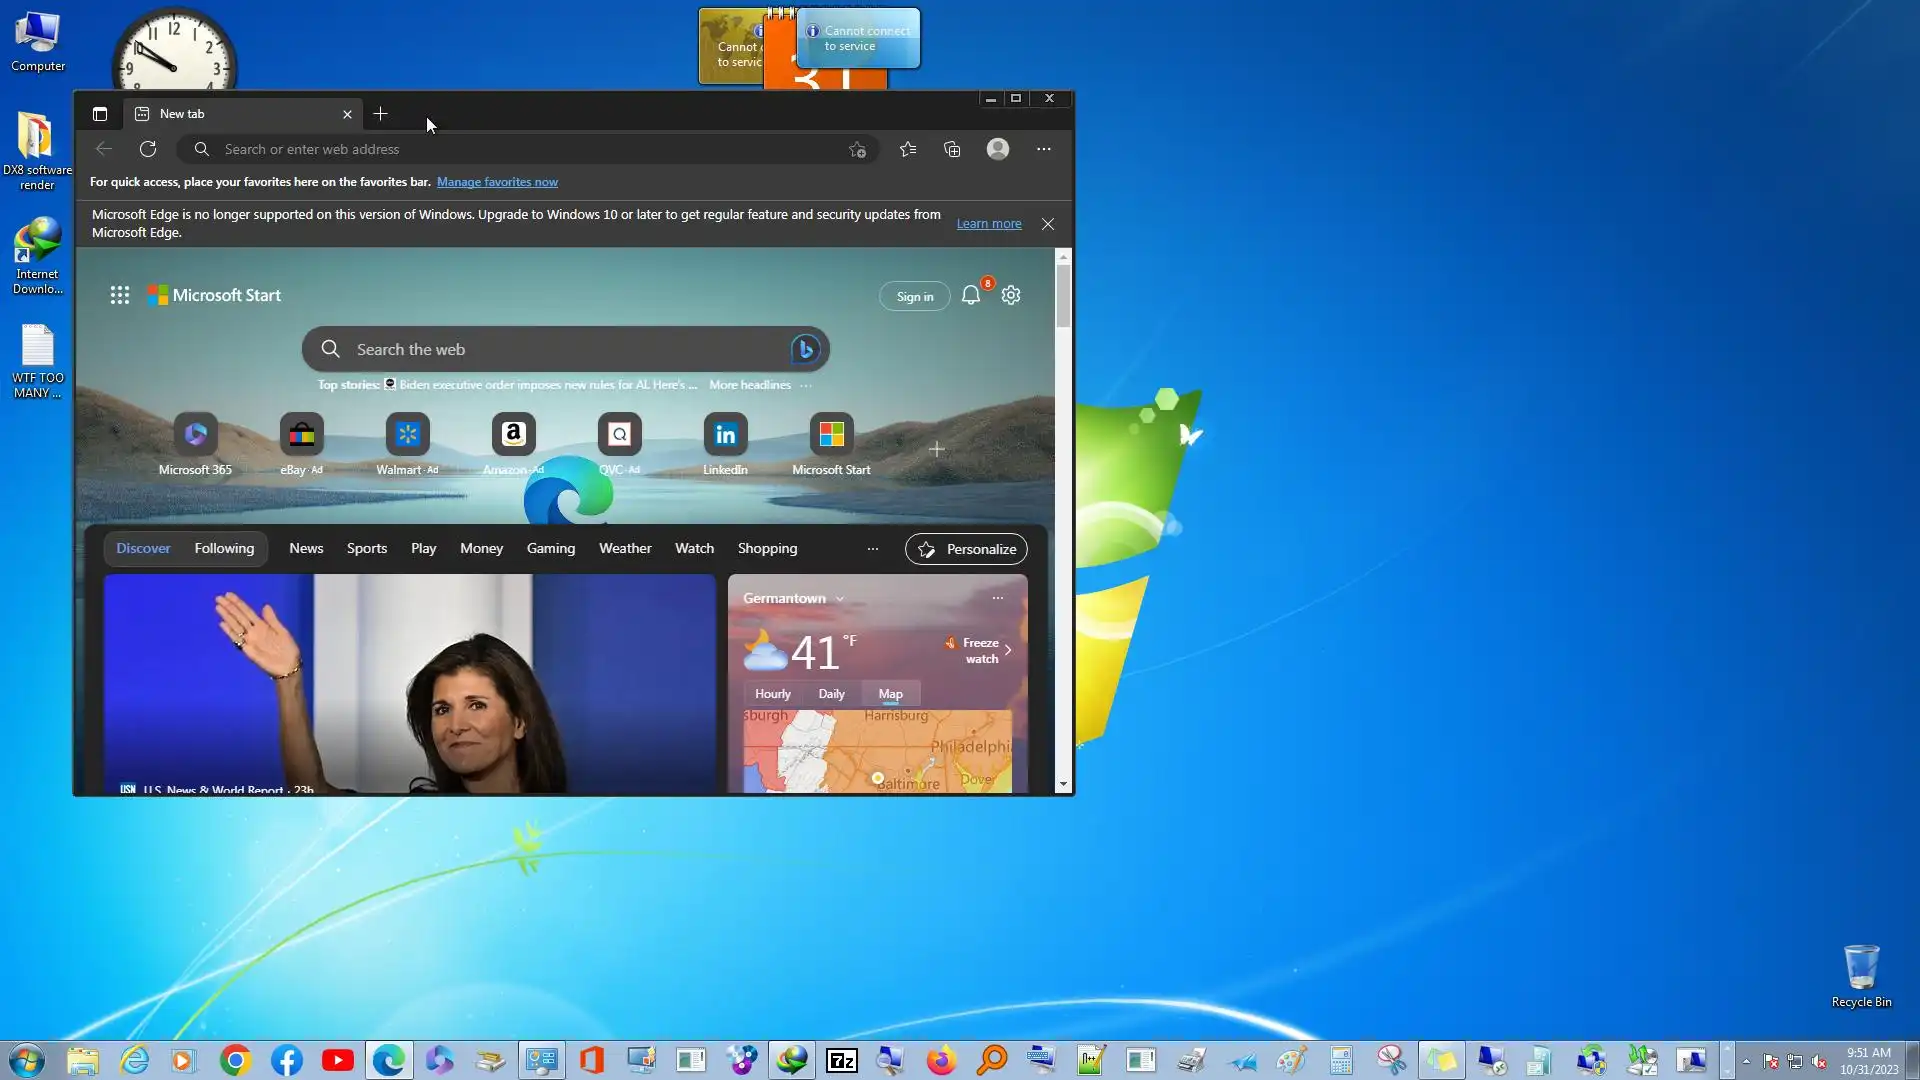Select the Daily weather view
Viewport: 1920px width, 1080px height.
[x=831, y=694]
